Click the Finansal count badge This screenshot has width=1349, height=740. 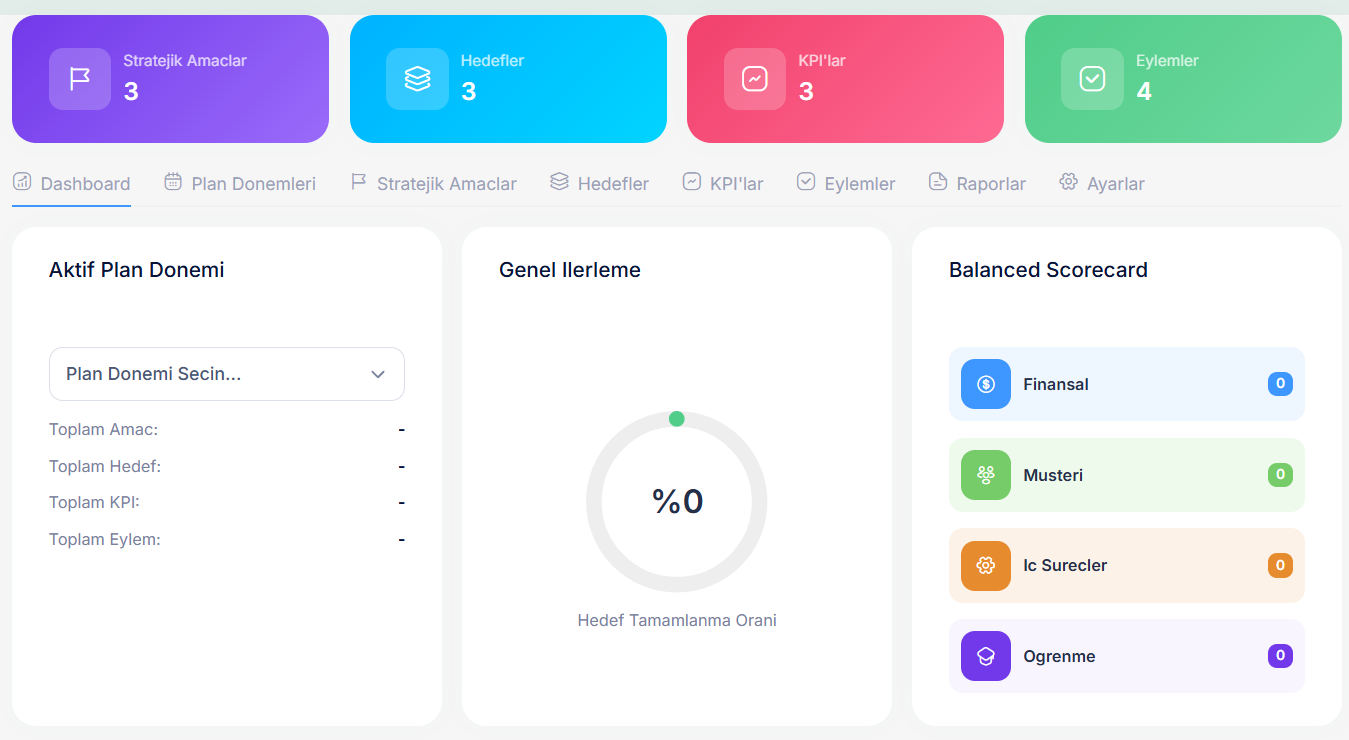click(1280, 383)
